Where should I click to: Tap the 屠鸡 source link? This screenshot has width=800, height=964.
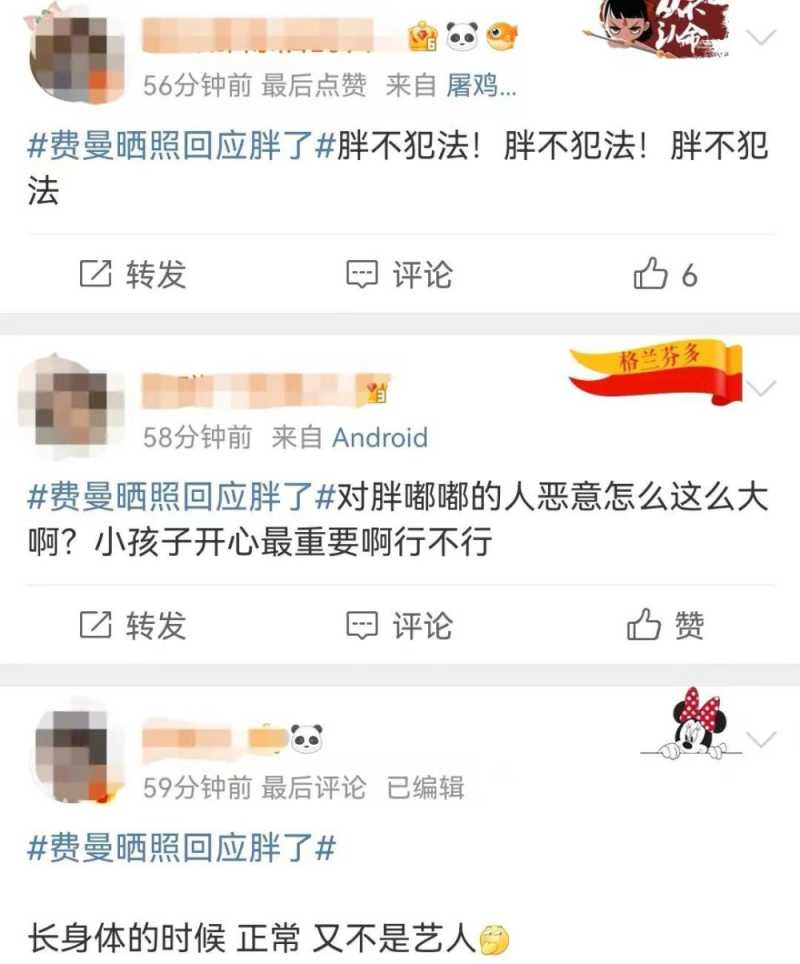(481, 85)
